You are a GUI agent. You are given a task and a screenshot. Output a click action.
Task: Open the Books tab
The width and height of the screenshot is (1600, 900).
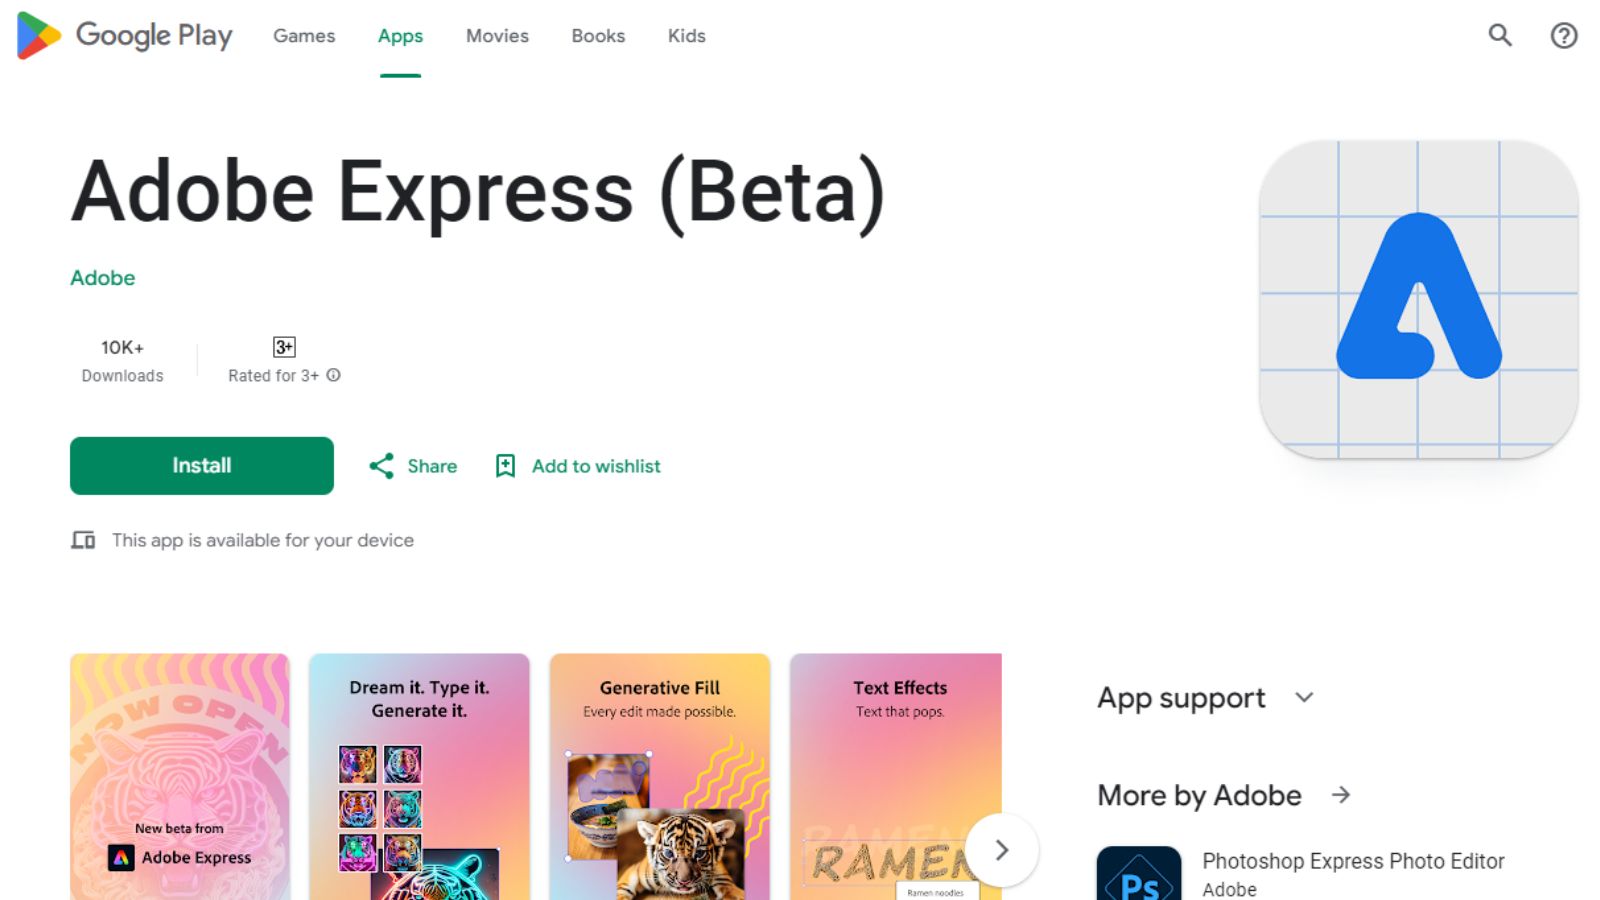(x=598, y=36)
